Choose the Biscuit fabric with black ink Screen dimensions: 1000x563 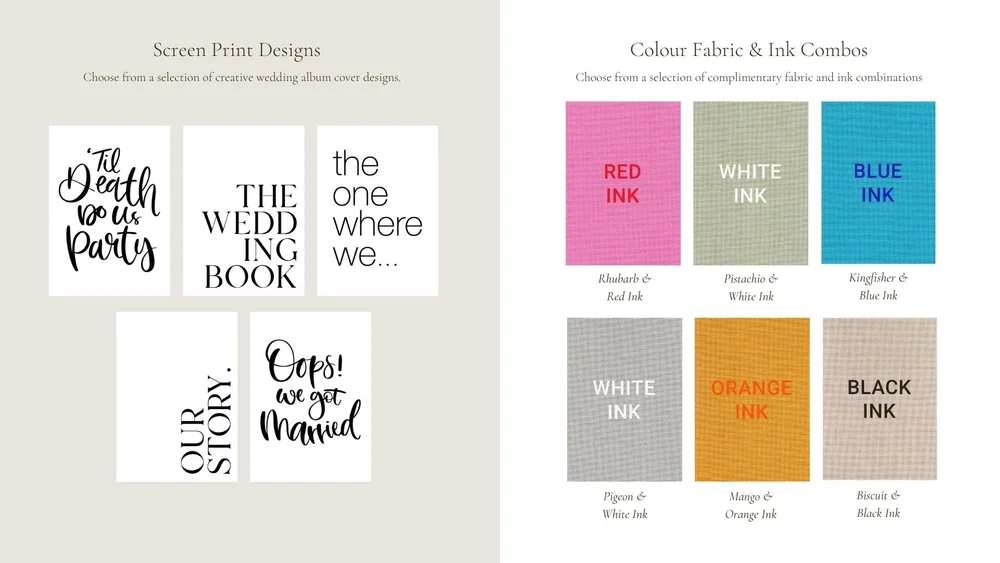tap(879, 398)
